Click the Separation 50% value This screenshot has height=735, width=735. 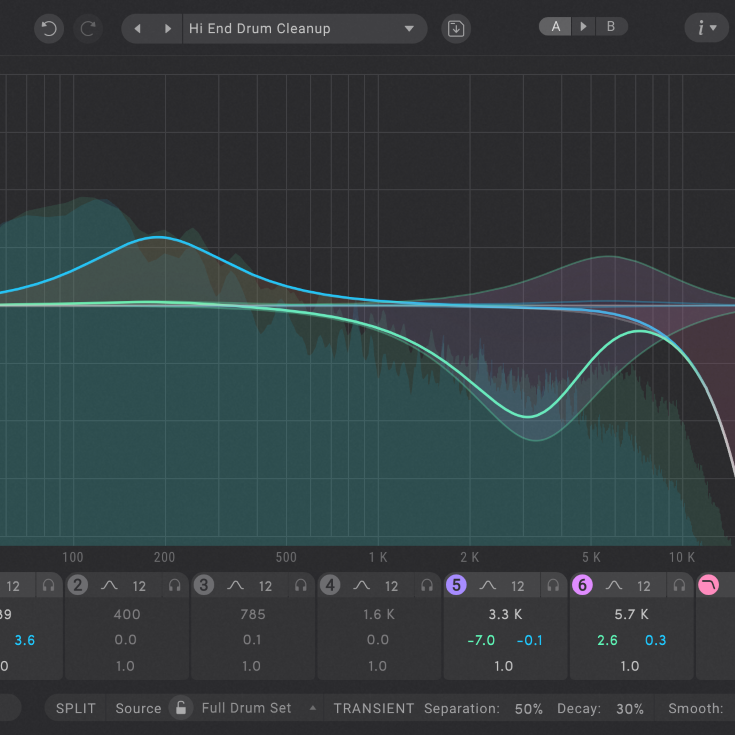528,708
